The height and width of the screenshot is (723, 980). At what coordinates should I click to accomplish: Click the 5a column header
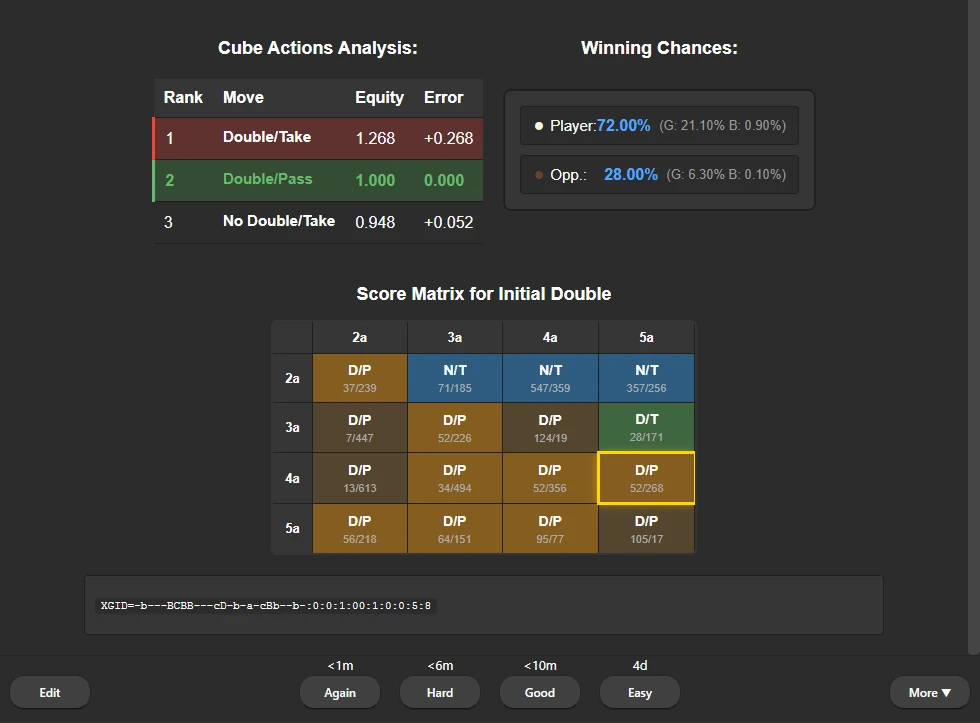645,337
